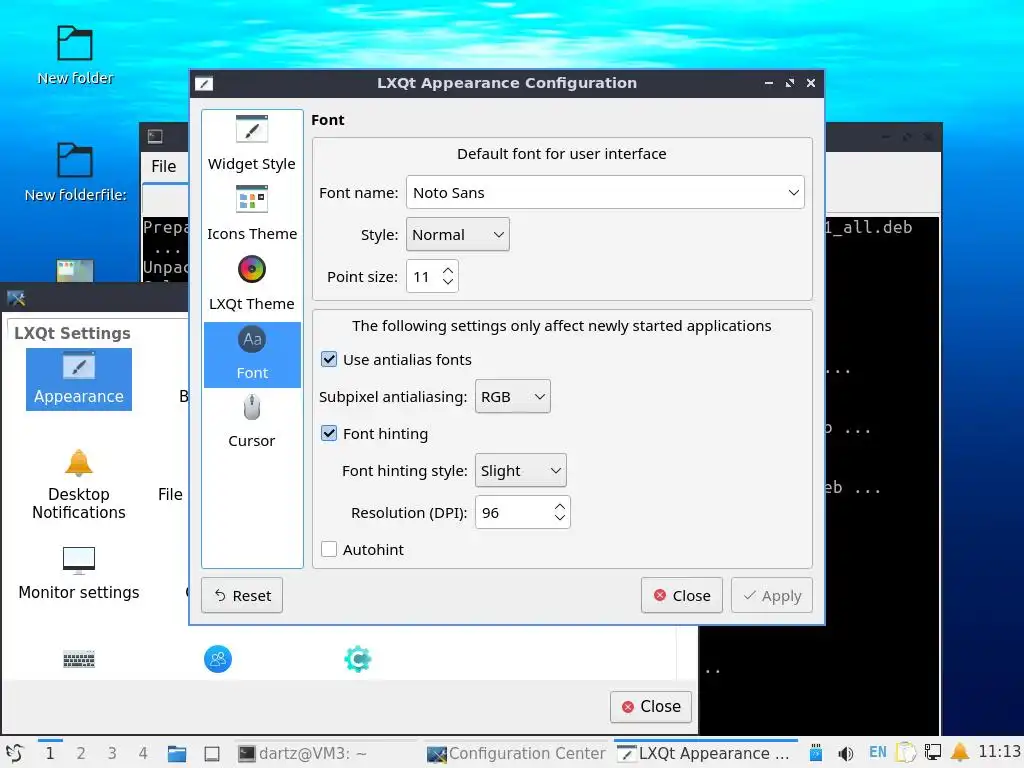This screenshot has height=768, width=1024.
Task: Click clipboard icon in system tray
Action: [906, 753]
